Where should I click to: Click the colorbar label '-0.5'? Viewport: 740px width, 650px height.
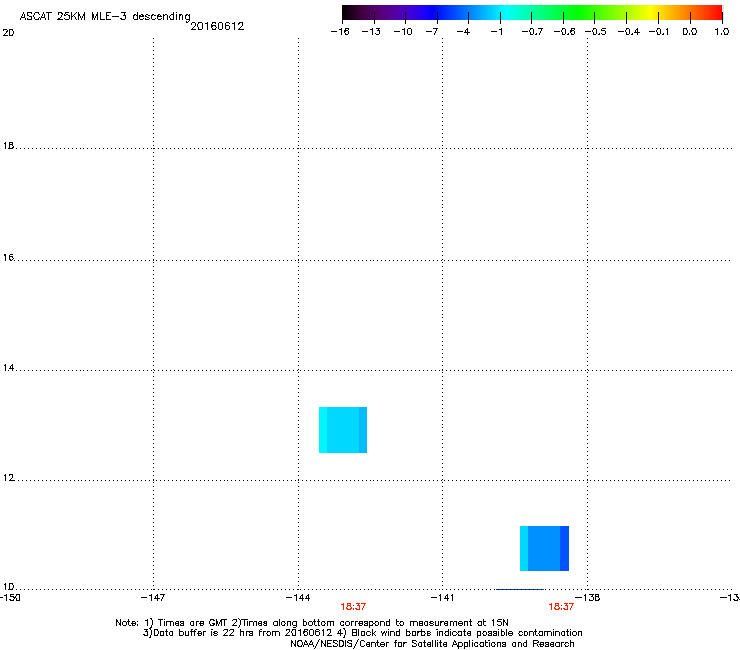tap(596, 32)
